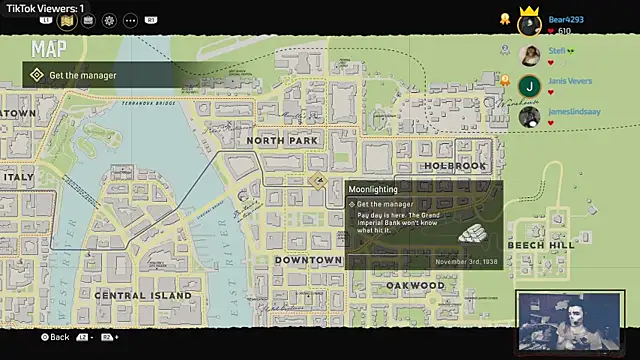
Task: Click the CENTRAL ISLAND district label
Action: tap(143, 296)
